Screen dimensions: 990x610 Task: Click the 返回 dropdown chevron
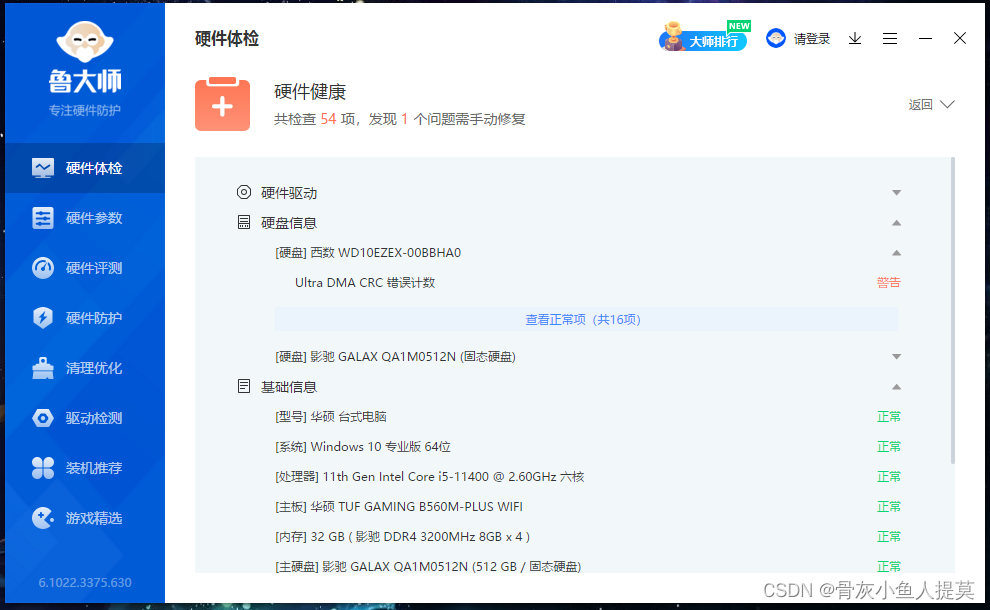947,104
